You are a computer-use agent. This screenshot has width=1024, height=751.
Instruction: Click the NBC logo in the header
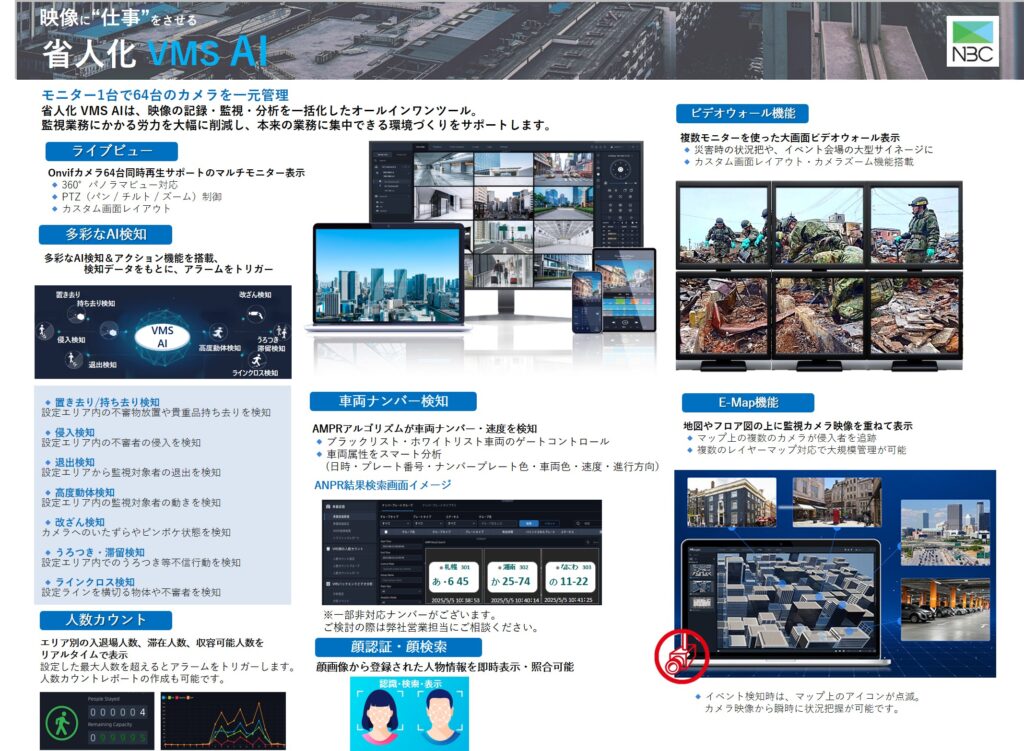pyautogui.click(x=972, y=41)
